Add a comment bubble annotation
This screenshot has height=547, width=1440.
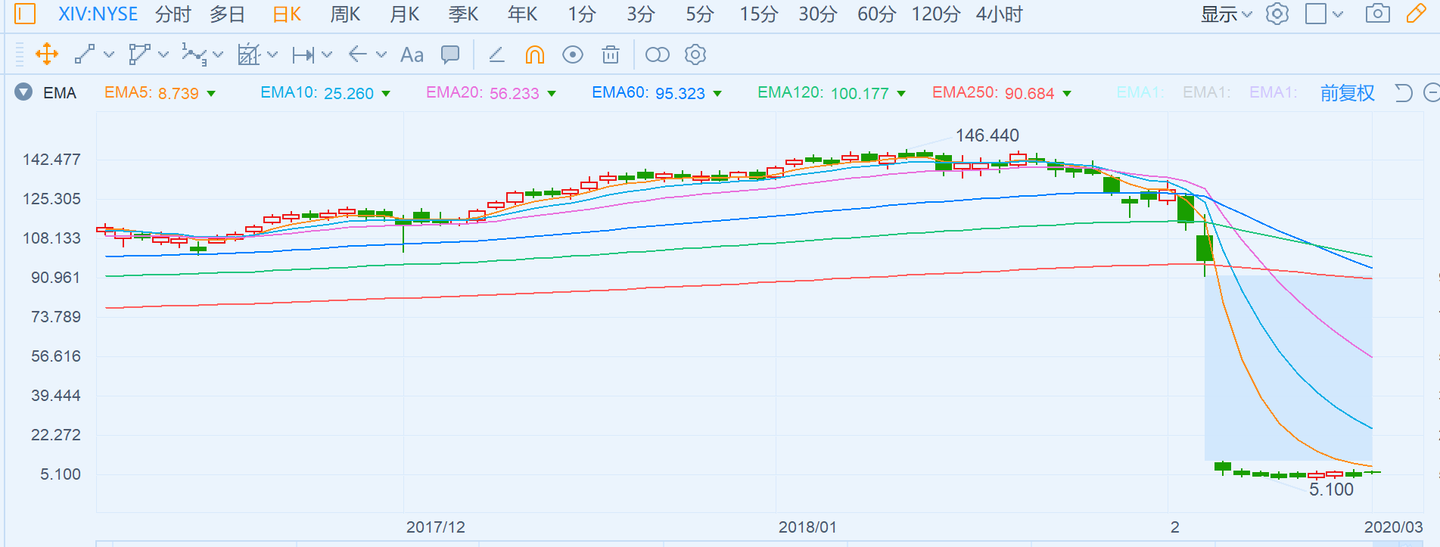click(450, 54)
